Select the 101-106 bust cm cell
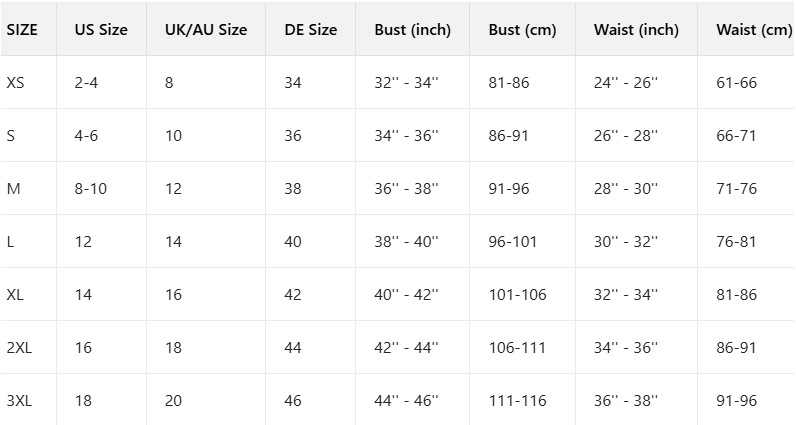Viewport: 796px width, 425px height. point(517,295)
